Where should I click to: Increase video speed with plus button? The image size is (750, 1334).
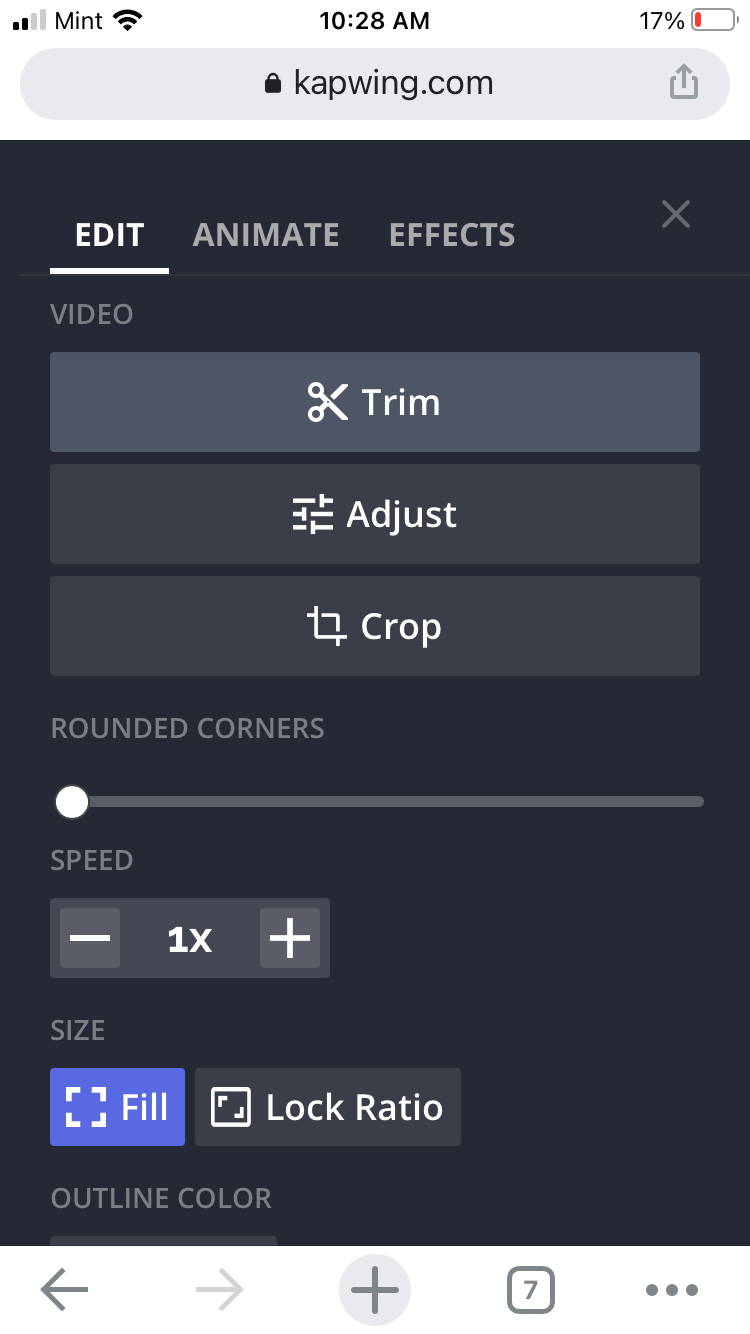click(x=290, y=938)
